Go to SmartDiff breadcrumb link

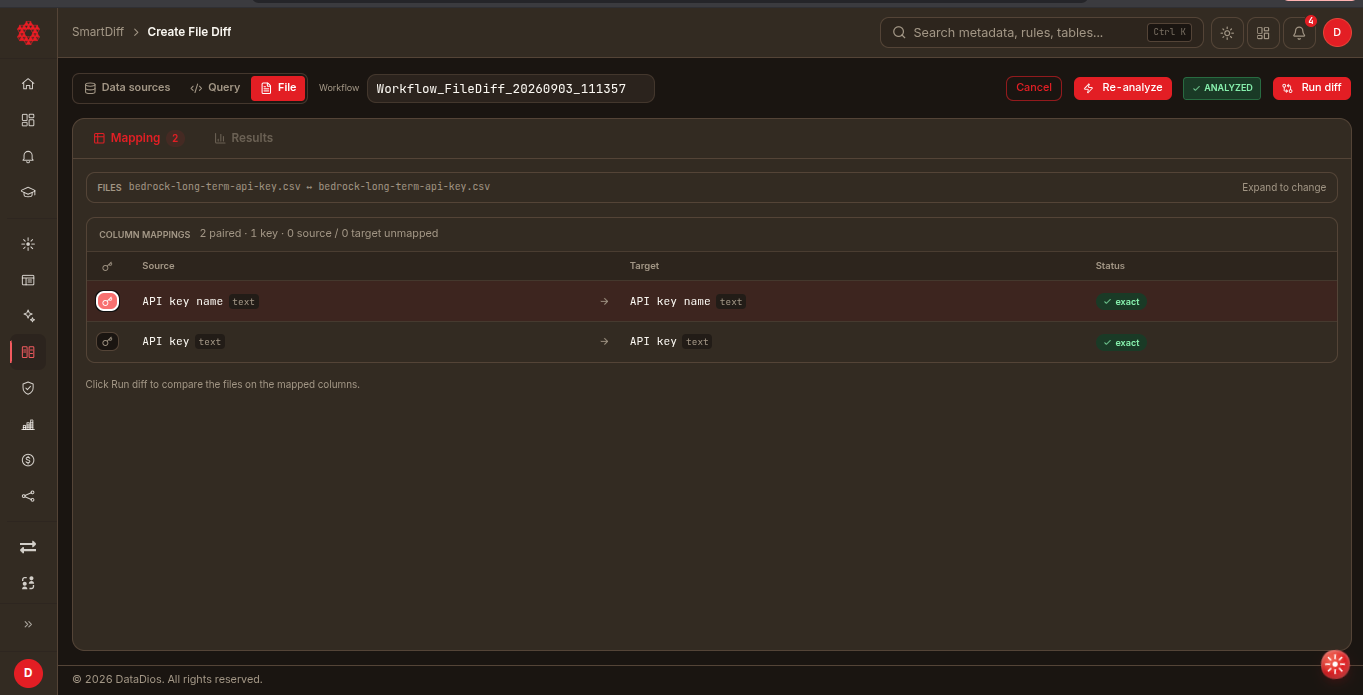[x=98, y=32]
